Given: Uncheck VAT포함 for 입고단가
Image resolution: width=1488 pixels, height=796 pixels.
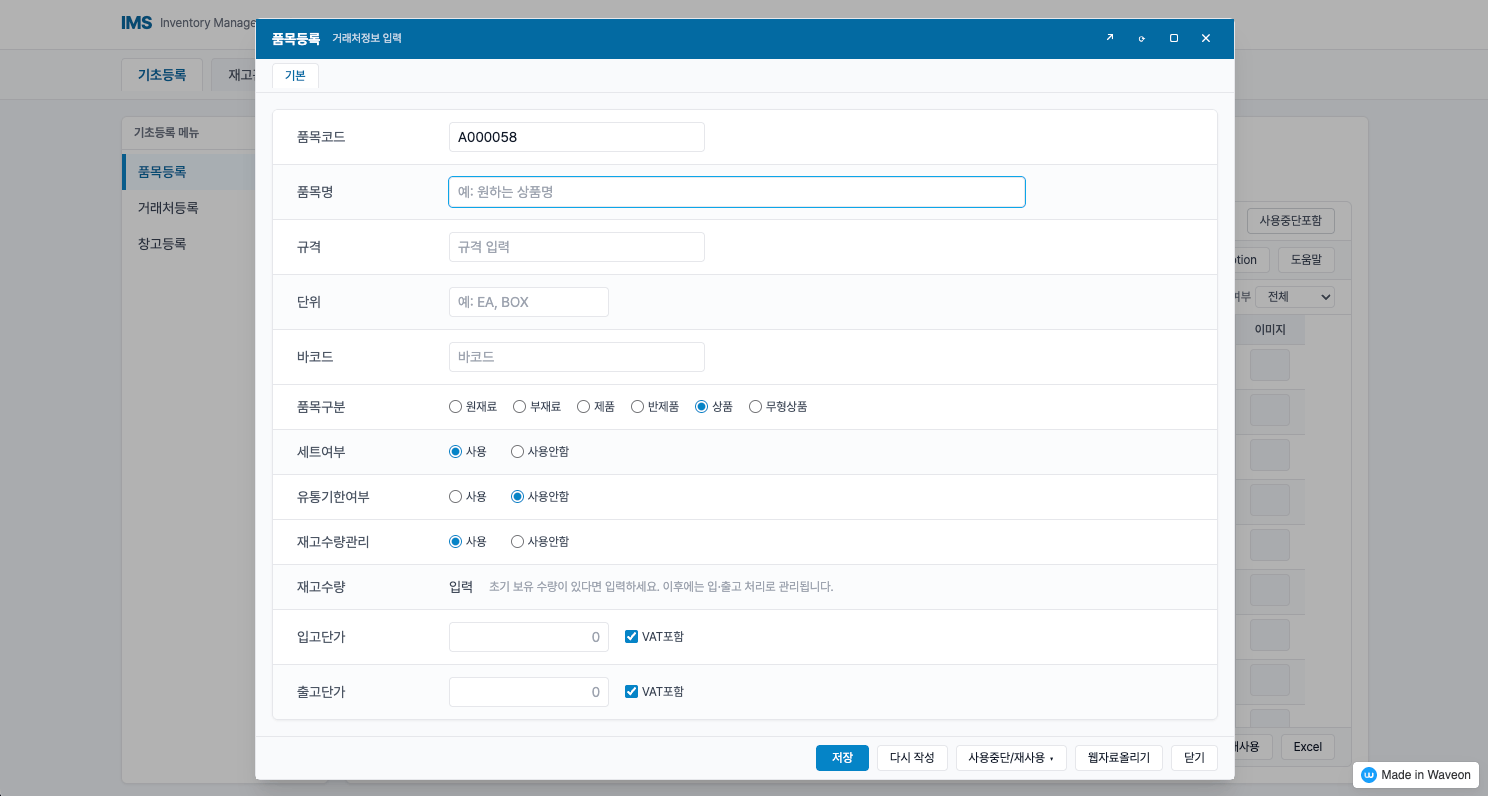Looking at the screenshot, I should pyautogui.click(x=631, y=637).
